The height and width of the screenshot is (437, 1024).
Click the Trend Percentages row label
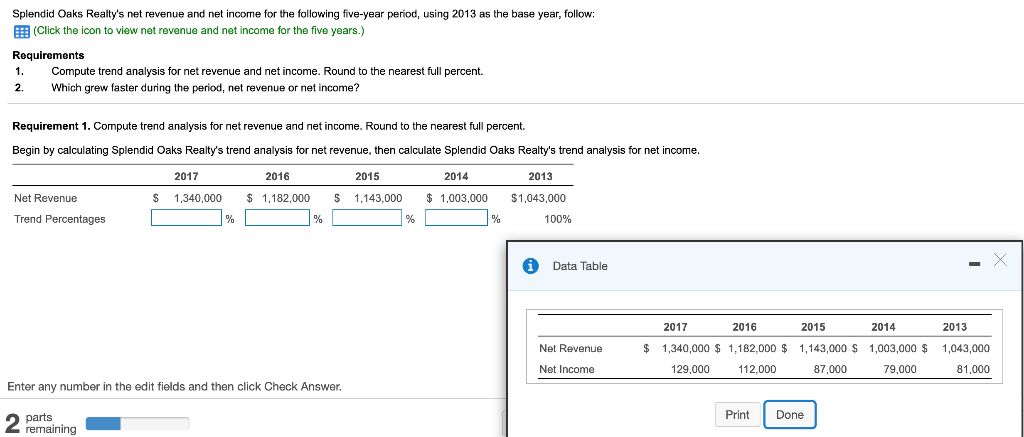click(59, 219)
